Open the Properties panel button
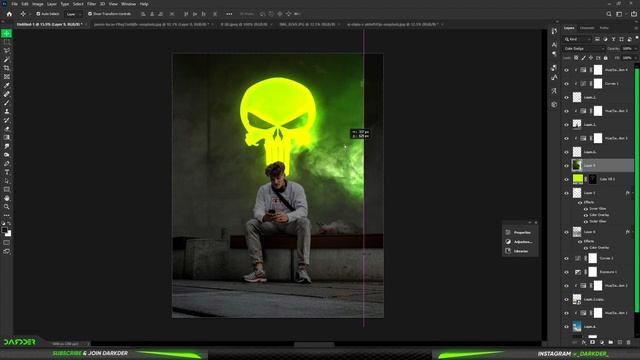 519,232
